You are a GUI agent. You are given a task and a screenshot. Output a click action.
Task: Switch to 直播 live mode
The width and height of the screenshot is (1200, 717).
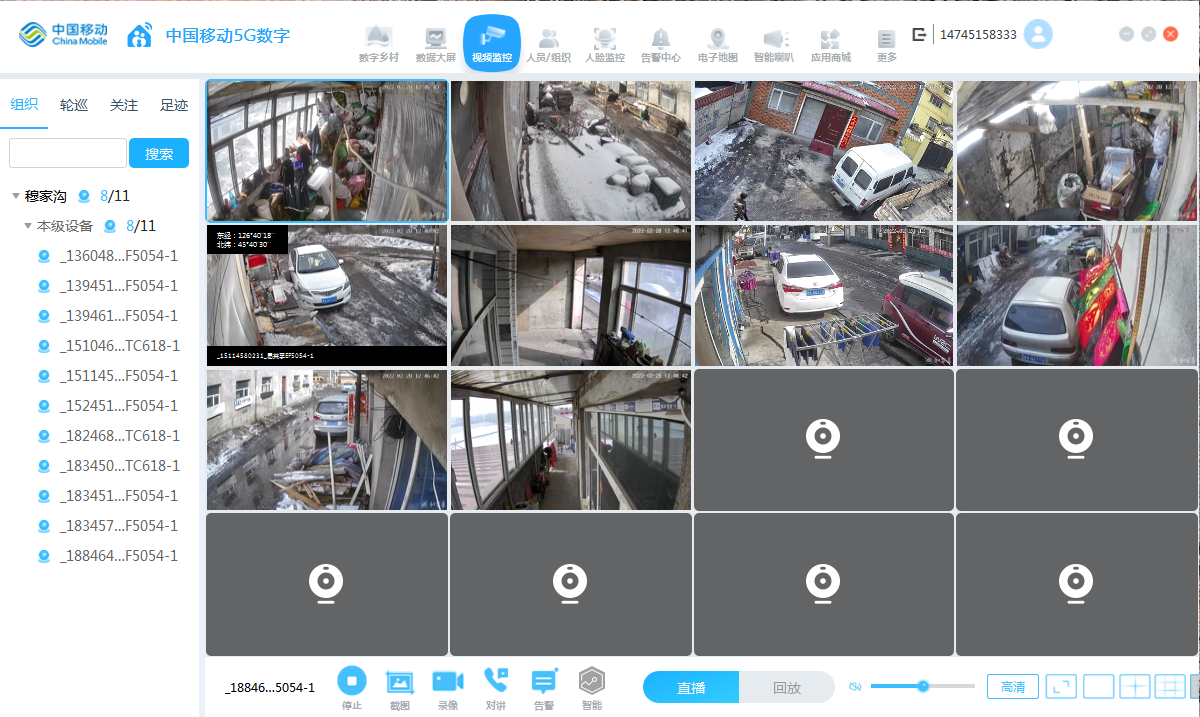point(691,688)
